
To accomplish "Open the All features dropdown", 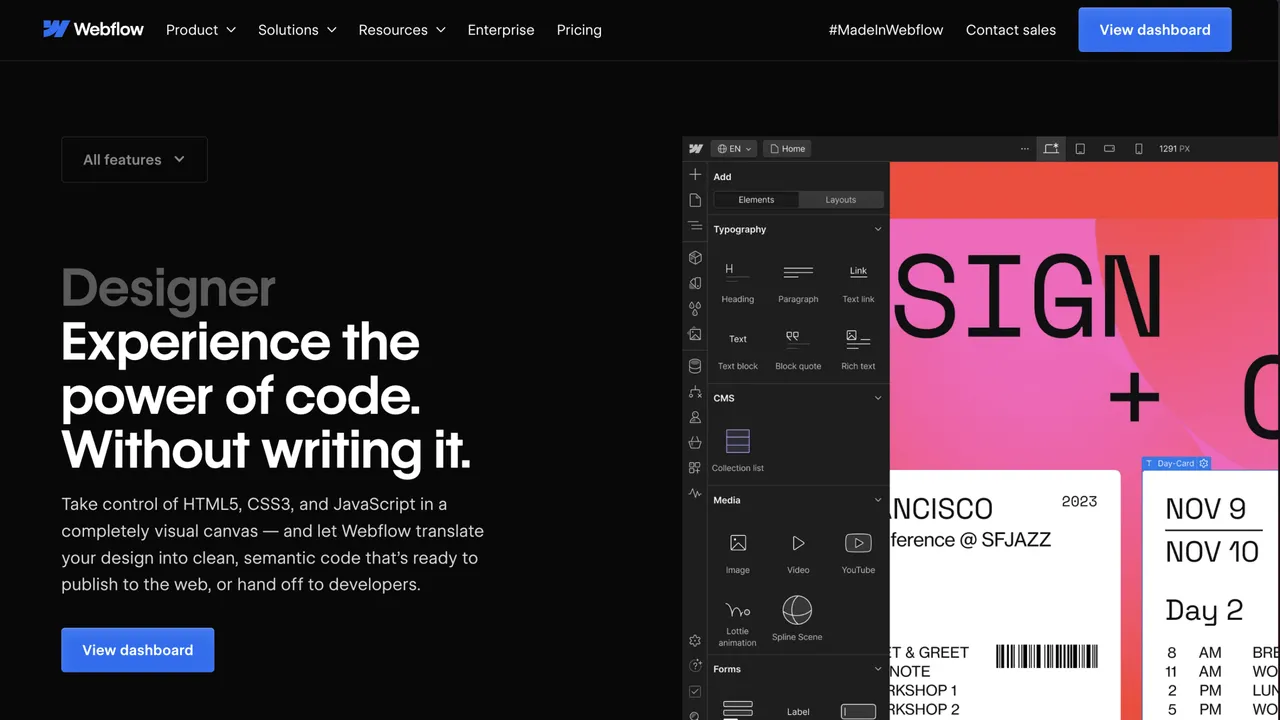I will pos(134,159).
